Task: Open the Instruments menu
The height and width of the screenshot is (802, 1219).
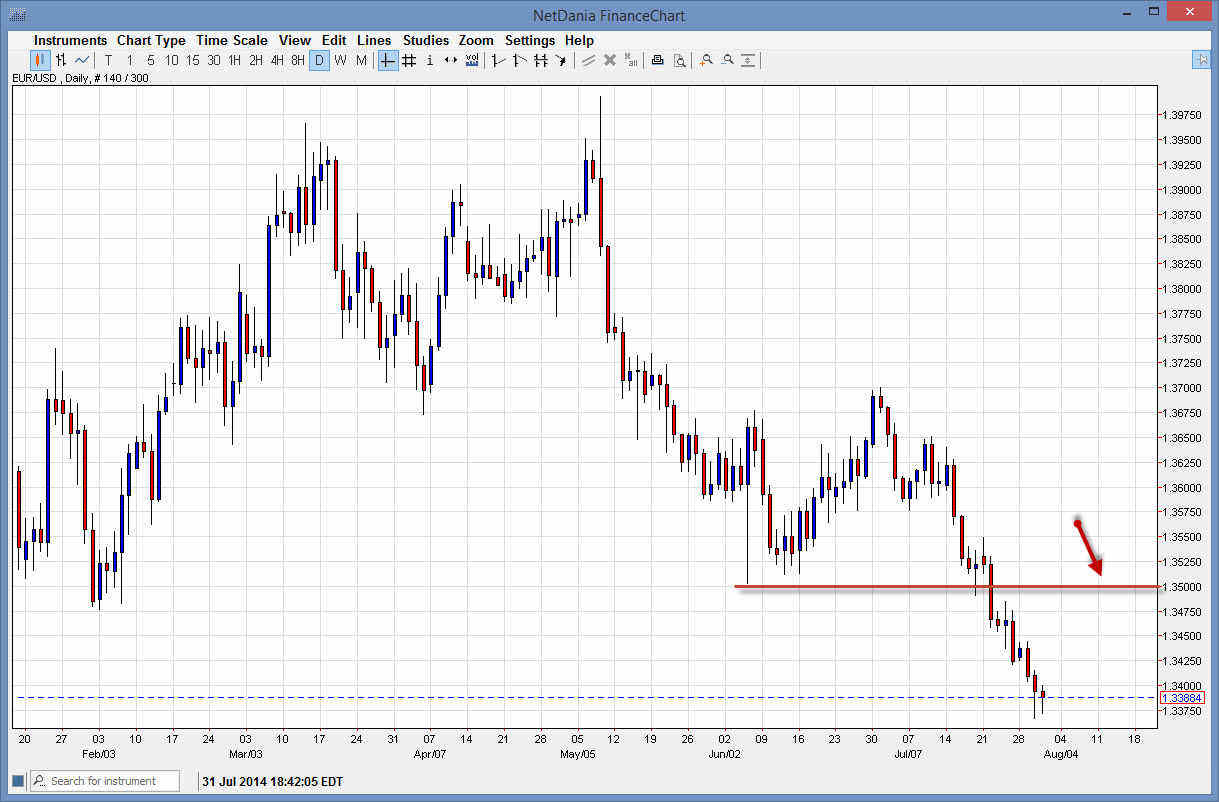Action: (x=70, y=40)
